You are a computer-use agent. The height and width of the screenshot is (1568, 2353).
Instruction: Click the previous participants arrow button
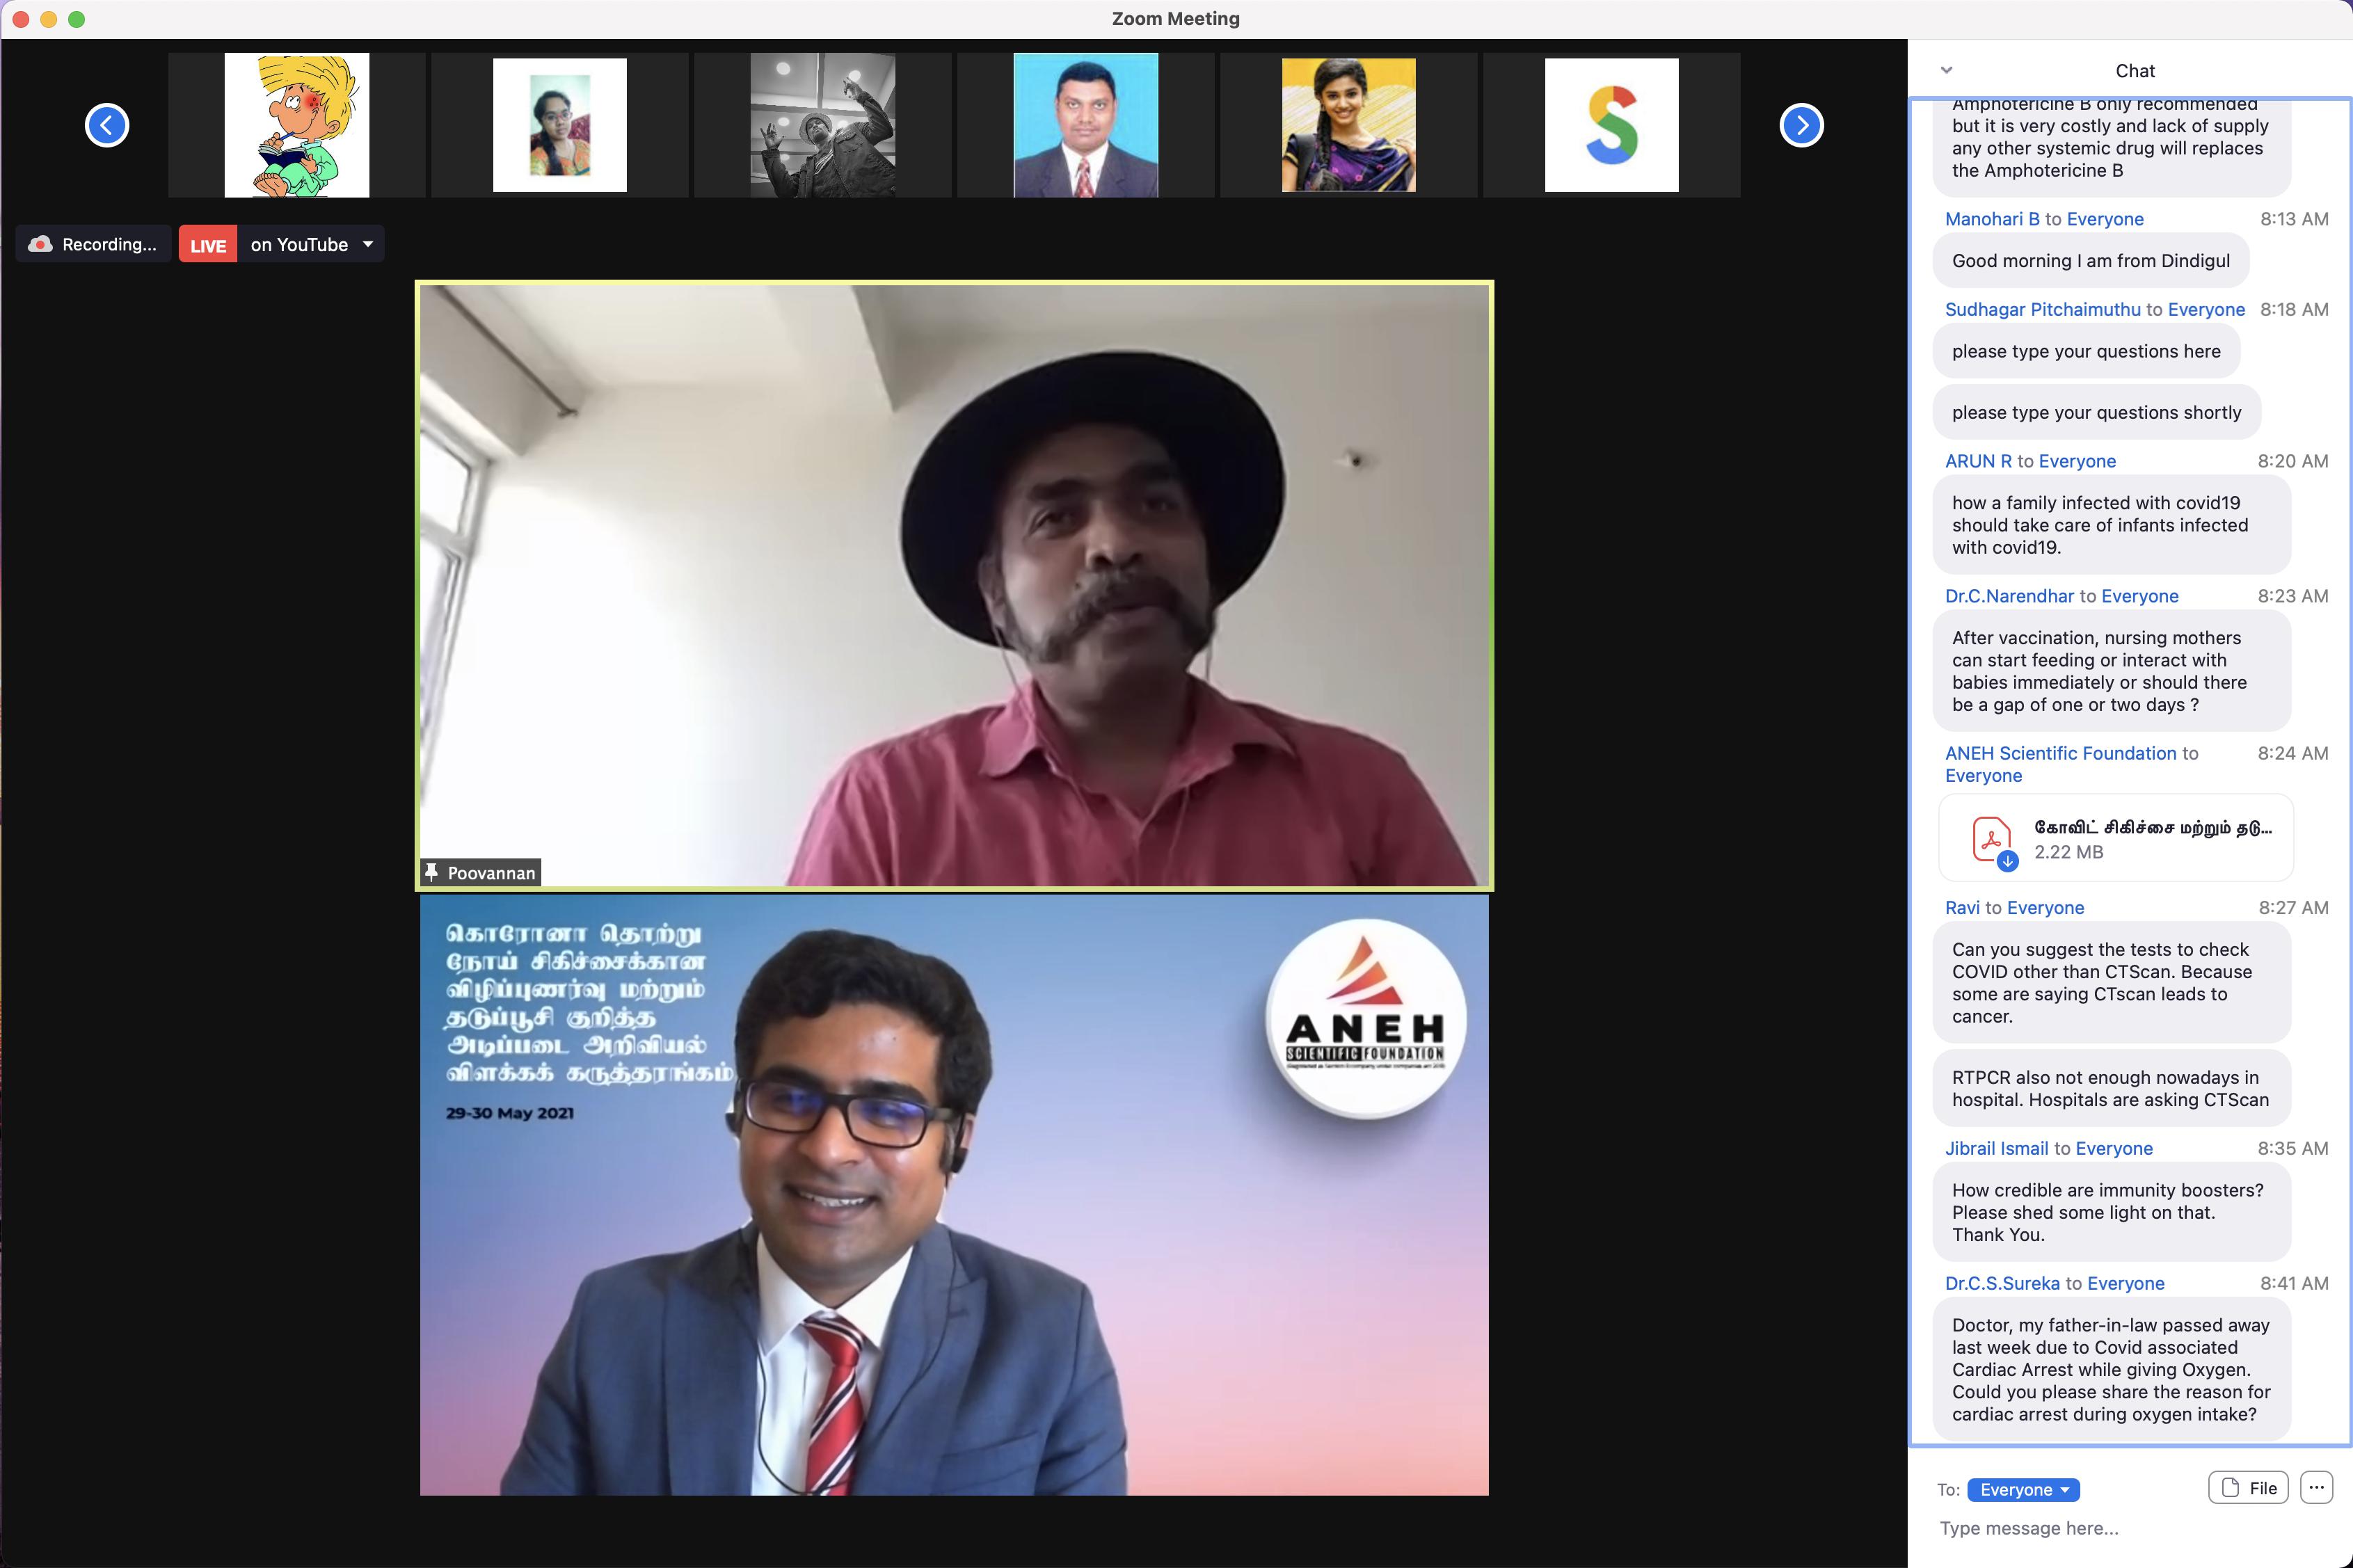tap(107, 125)
